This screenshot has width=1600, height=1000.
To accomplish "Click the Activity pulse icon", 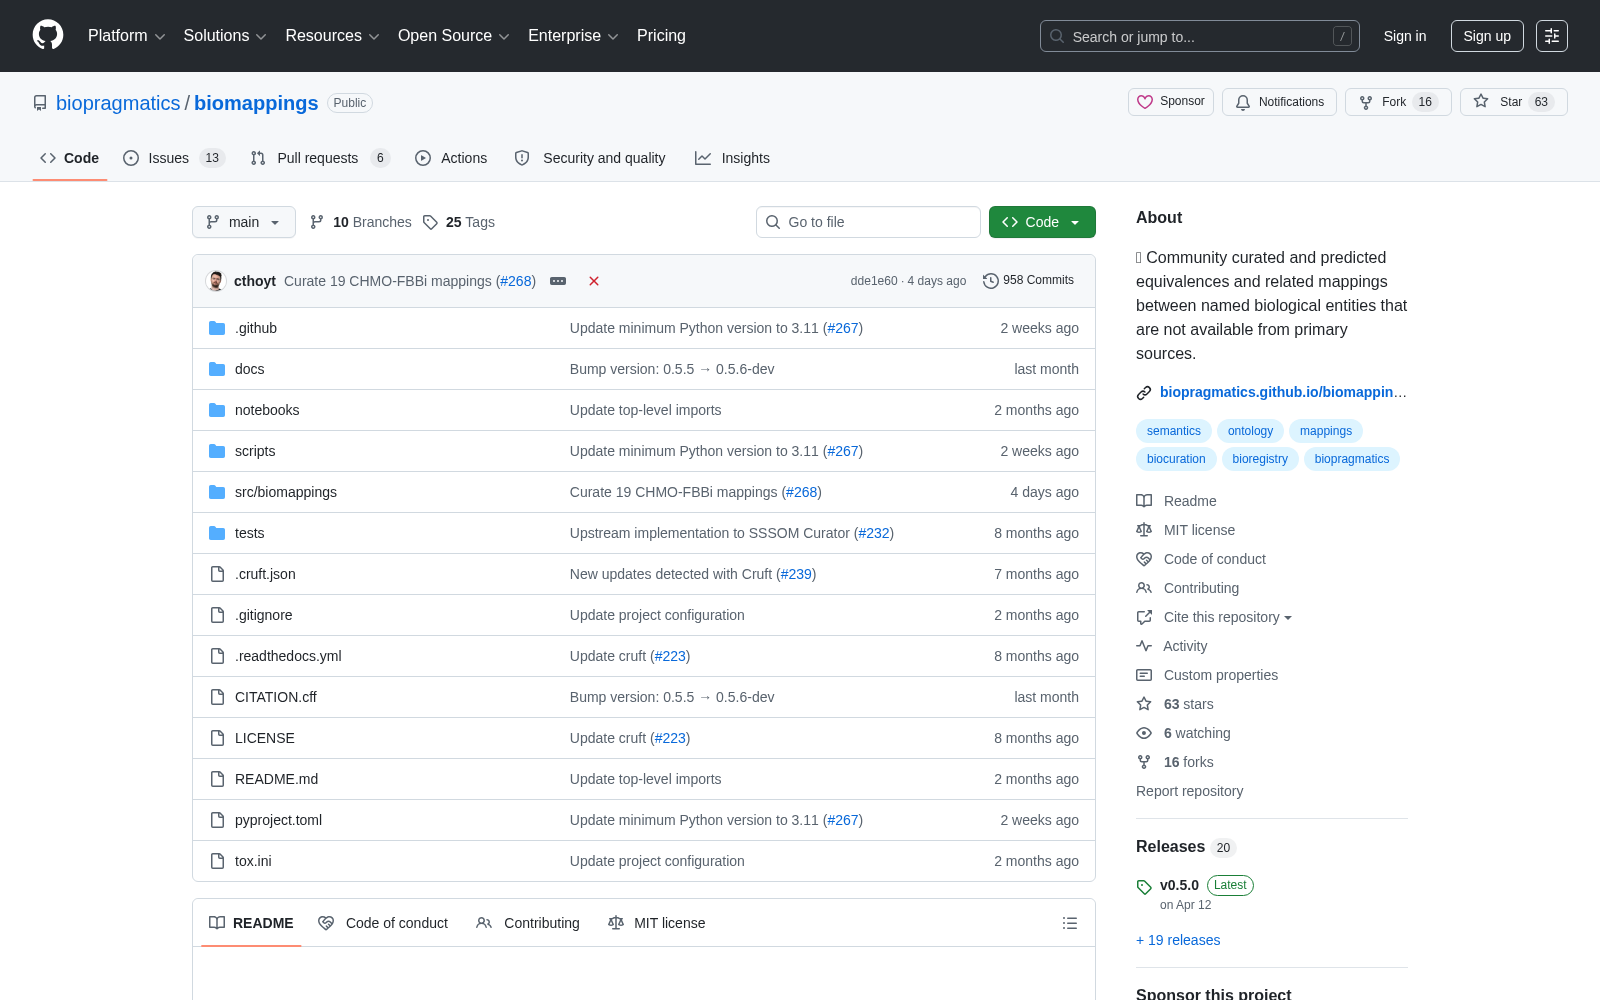I will click(1144, 646).
